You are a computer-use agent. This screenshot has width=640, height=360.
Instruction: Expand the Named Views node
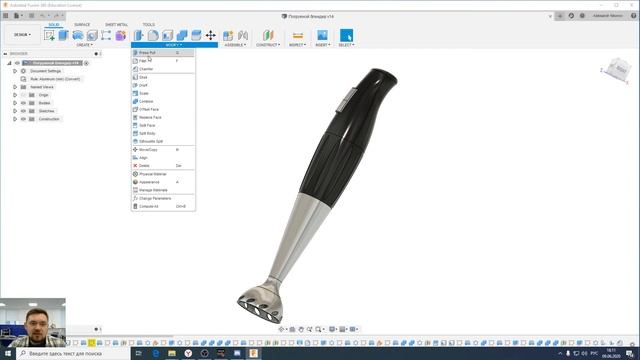click(x=15, y=87)
